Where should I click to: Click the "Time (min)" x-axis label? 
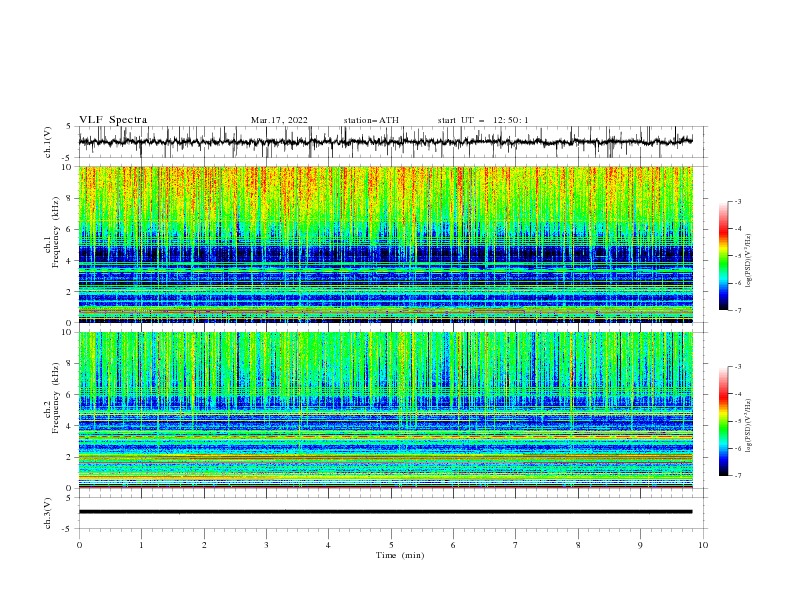(x=400, y=555)
